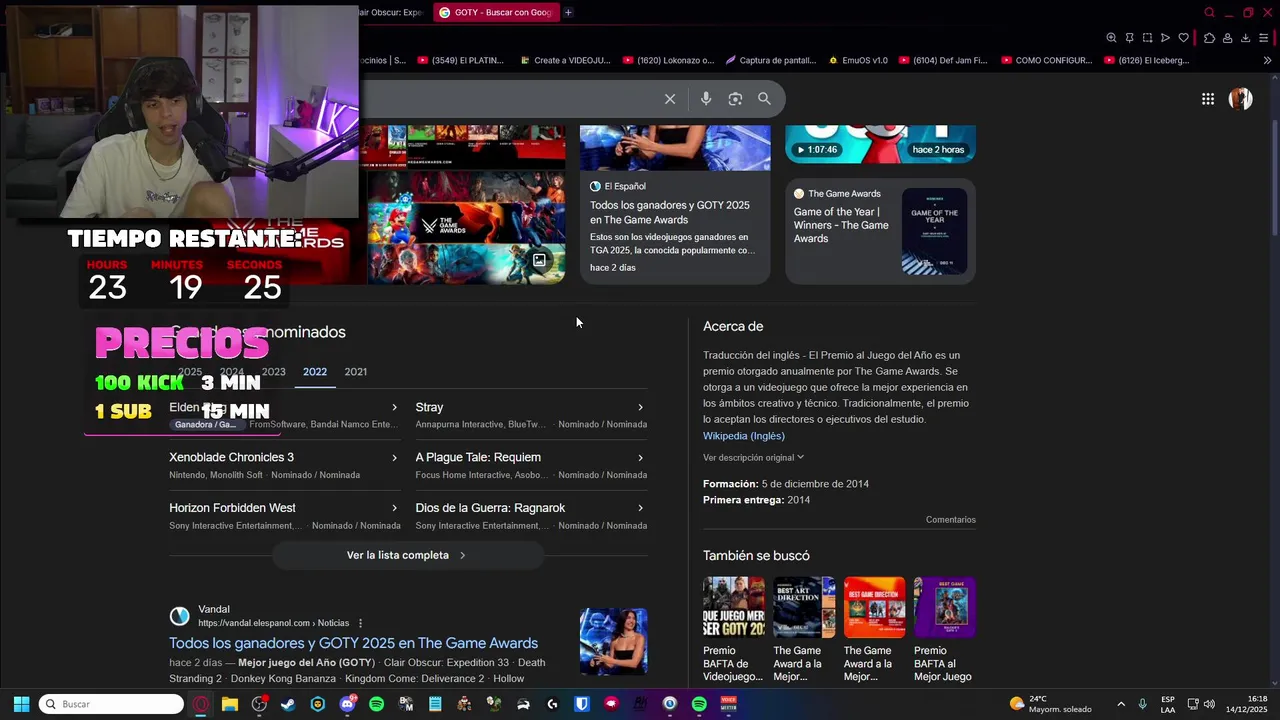
Task: Select the 2021 year tab
Action: [356, 371]
